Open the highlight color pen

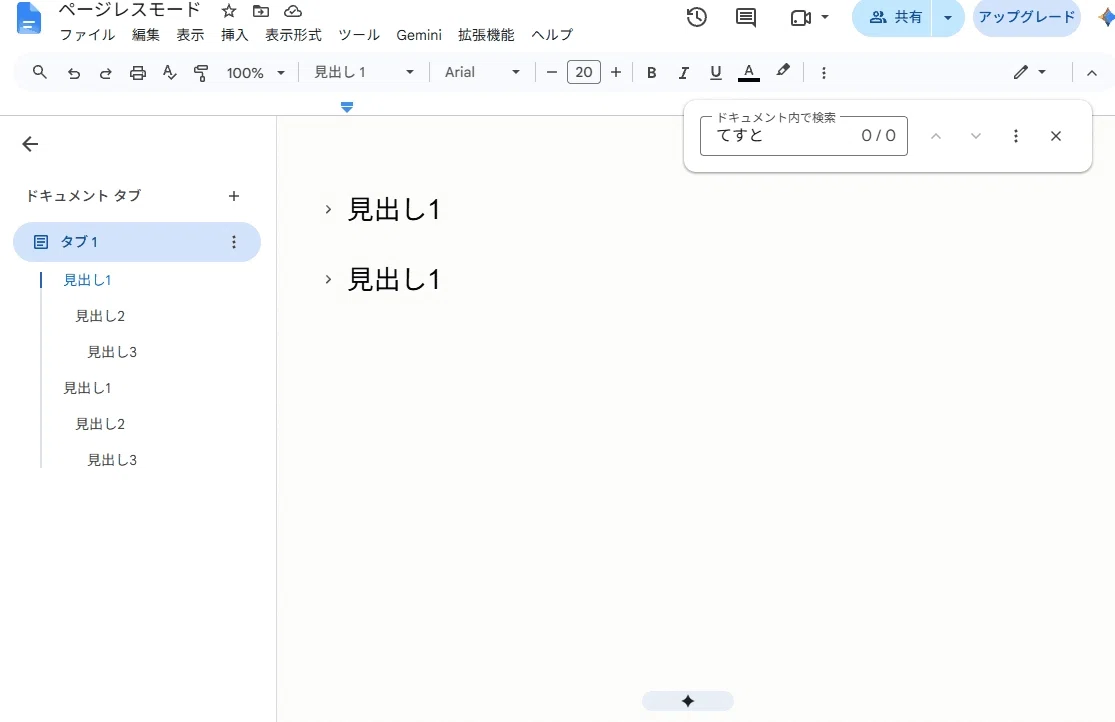point(783,70)
